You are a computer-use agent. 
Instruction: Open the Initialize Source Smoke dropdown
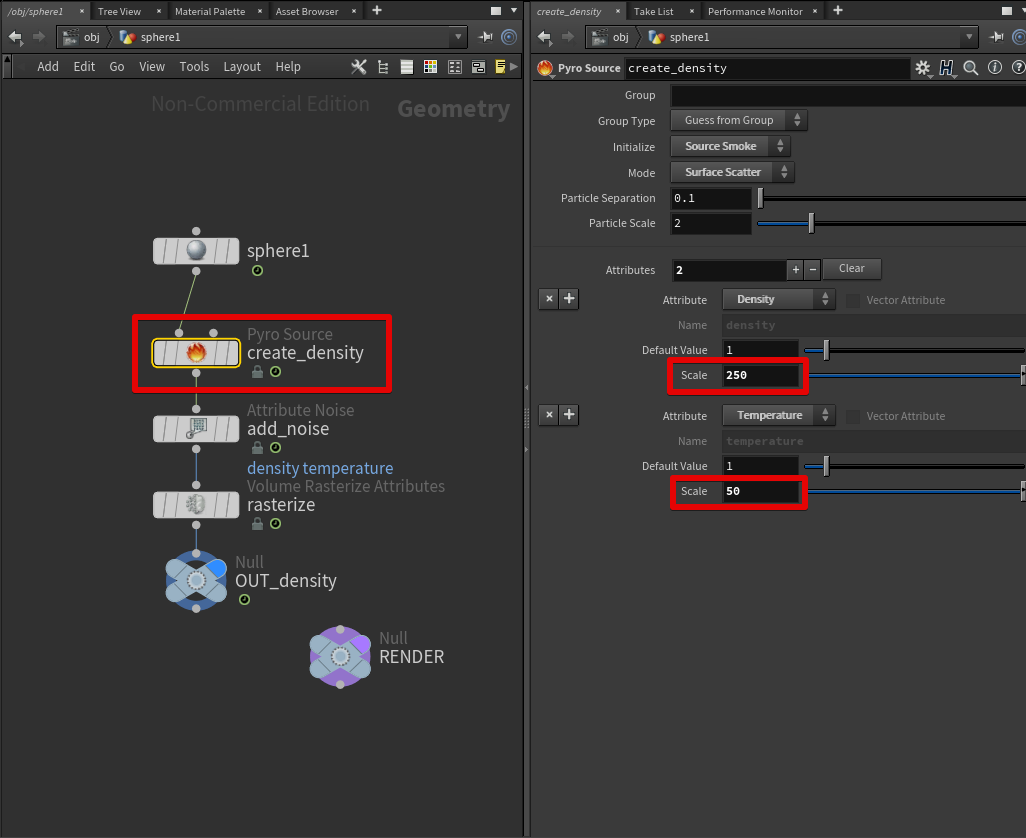728,146
